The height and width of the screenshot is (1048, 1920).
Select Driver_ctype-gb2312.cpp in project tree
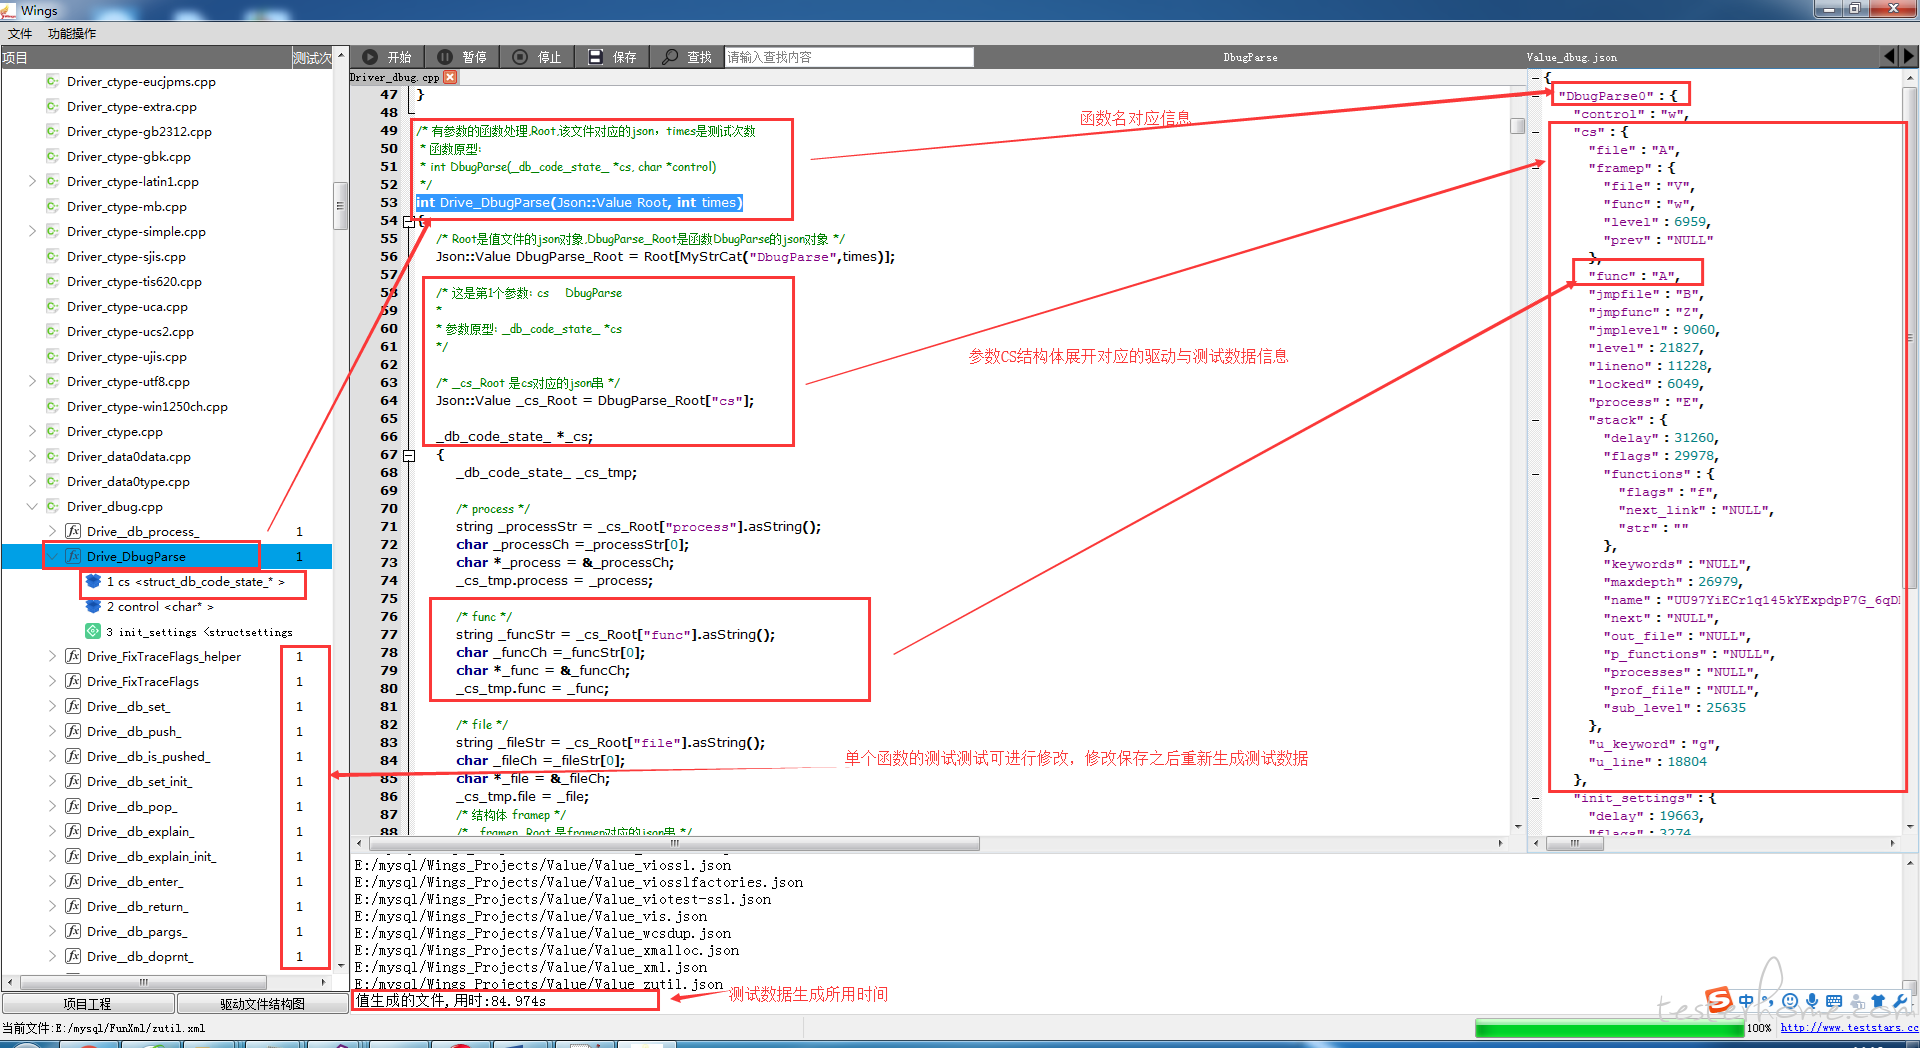tap(139, 131)
